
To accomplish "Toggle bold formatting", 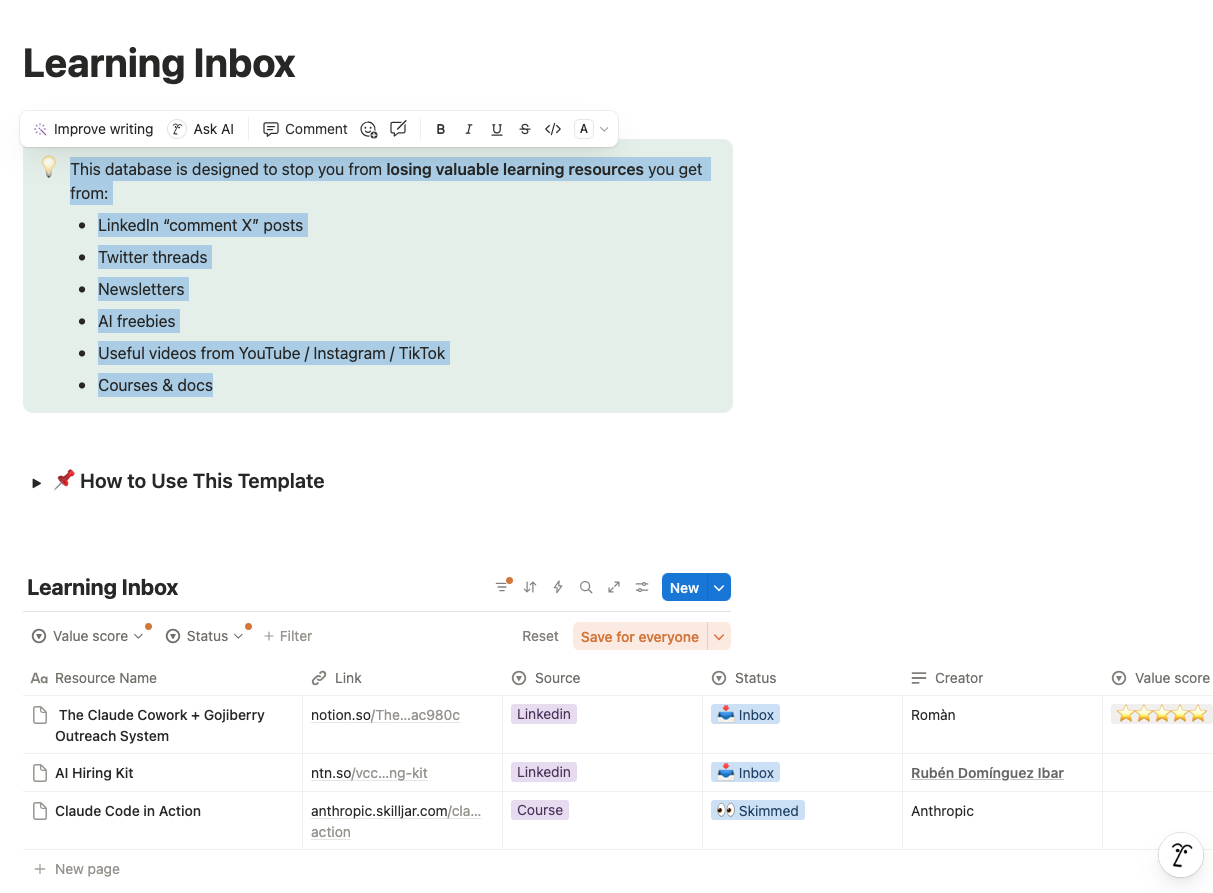I will 440,129.
